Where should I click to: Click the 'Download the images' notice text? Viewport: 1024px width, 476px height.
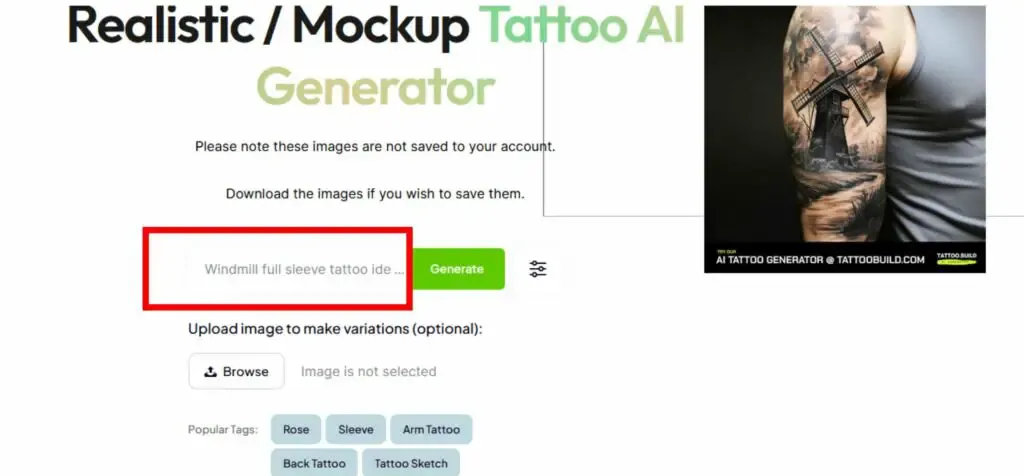click(x=375, y=194)
